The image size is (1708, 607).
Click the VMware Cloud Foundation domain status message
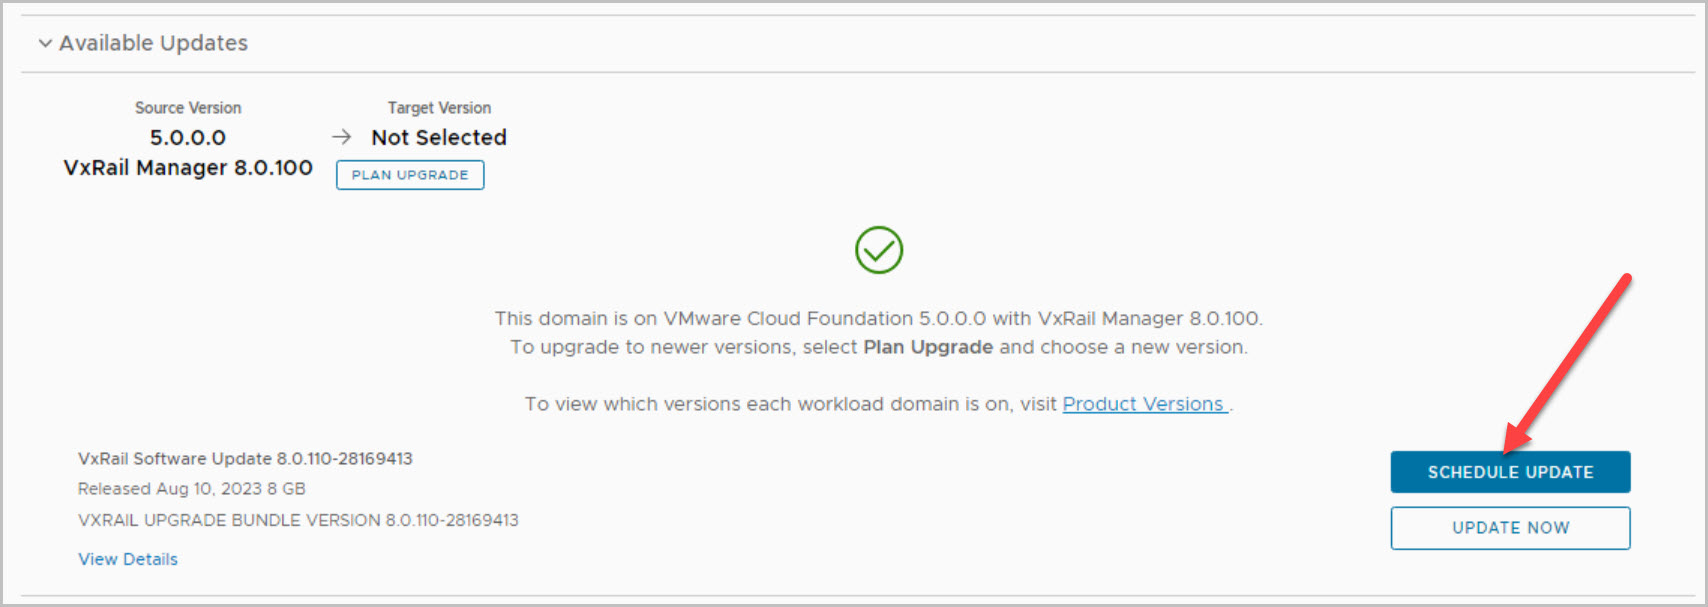coord(878,319)
